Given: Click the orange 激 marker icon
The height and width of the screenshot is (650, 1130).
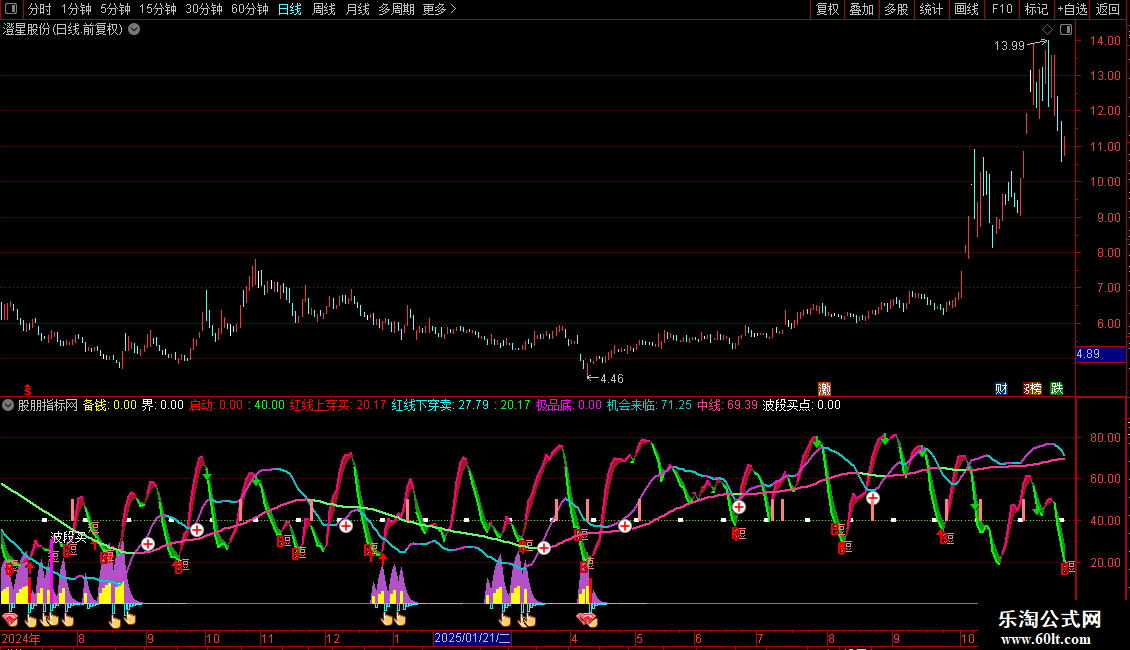Looking at the screenshot, I should coord(824,388).
